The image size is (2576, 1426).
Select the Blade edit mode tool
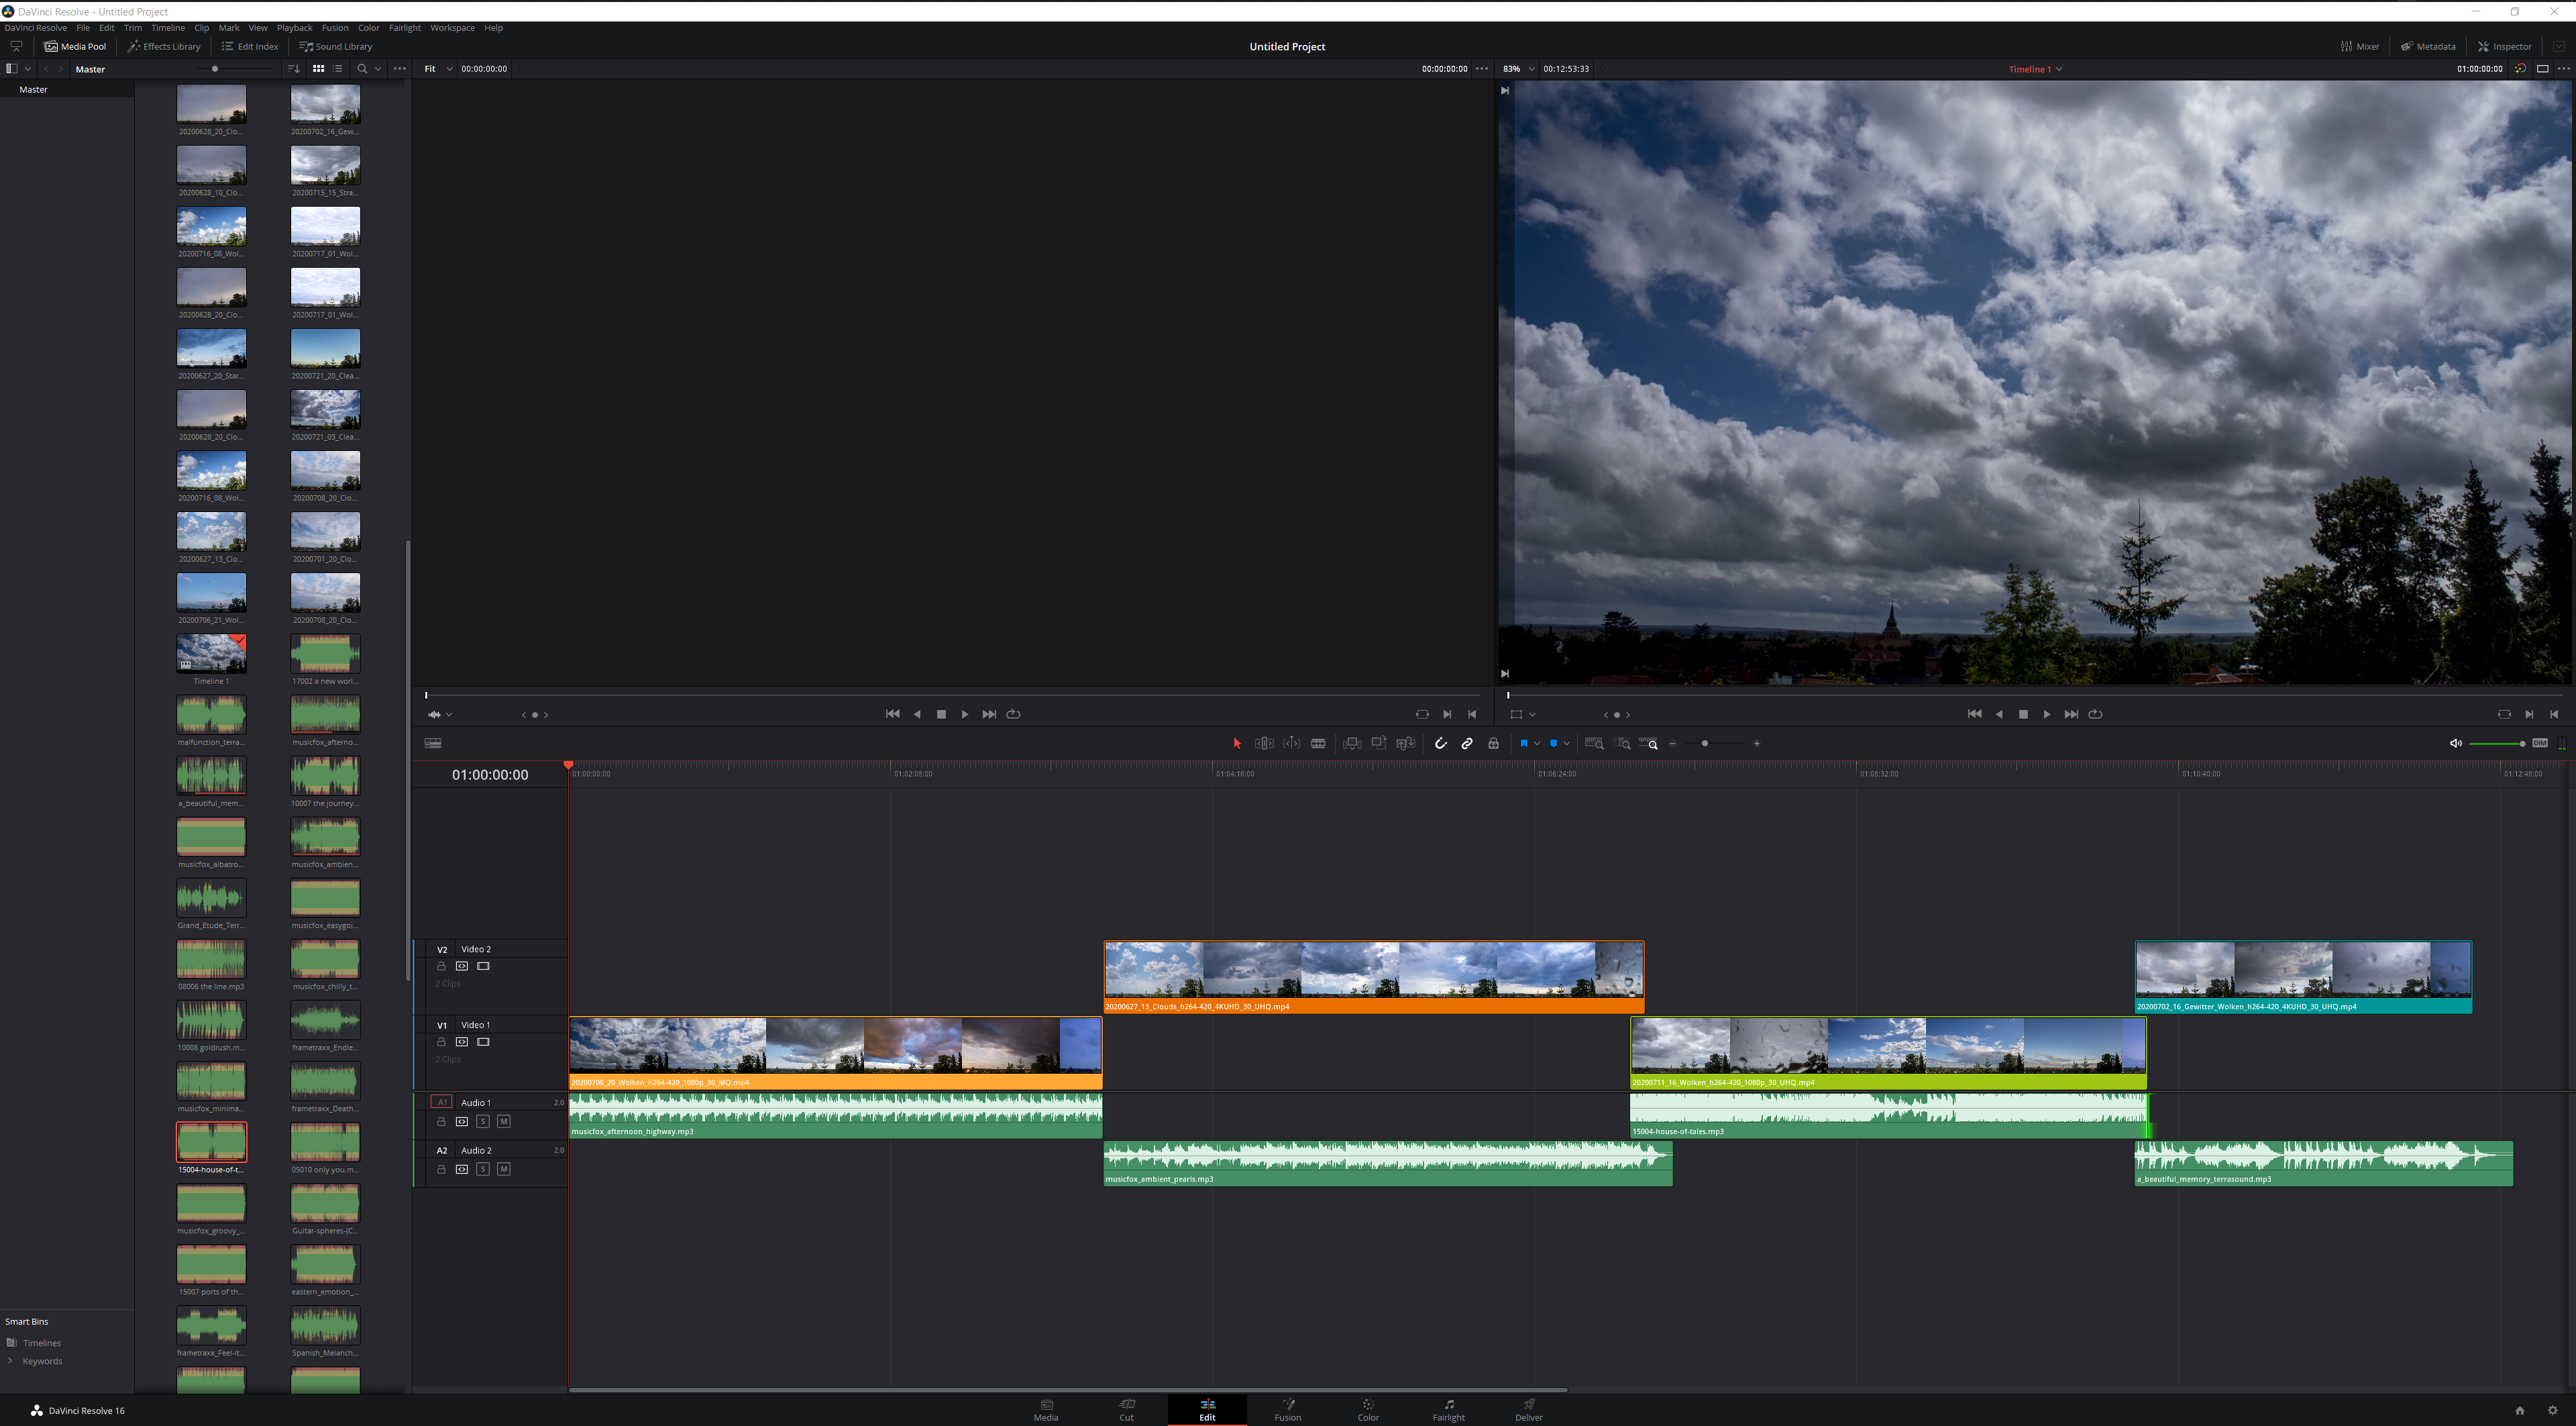click(x=1318, y=743)
